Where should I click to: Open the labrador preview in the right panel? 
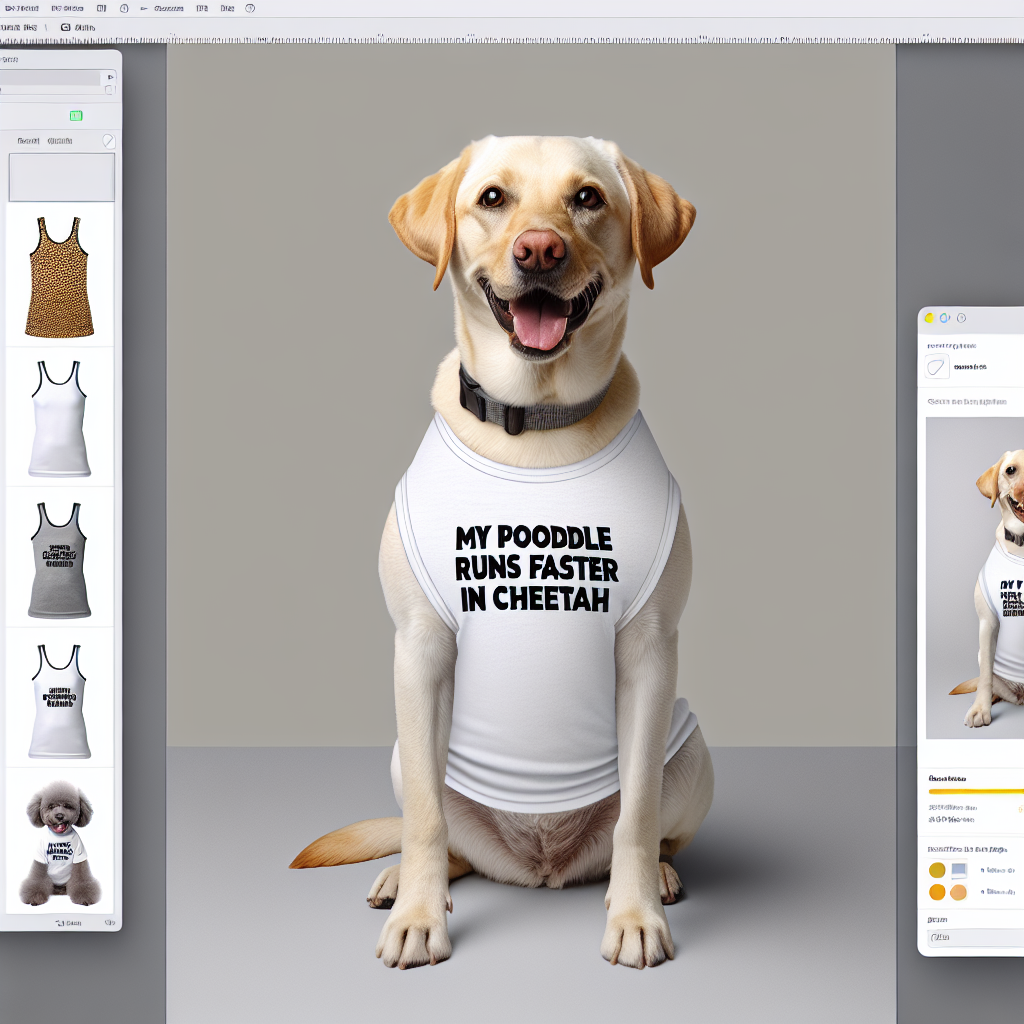[975, 577]
